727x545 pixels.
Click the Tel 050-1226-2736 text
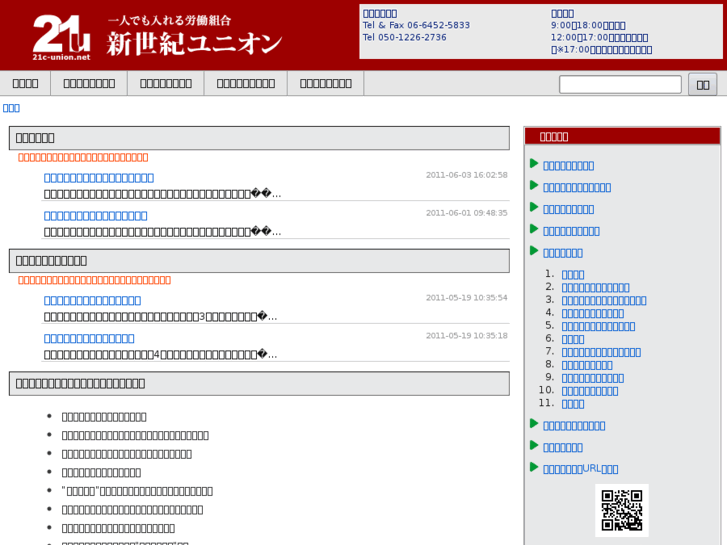[404, 37]
